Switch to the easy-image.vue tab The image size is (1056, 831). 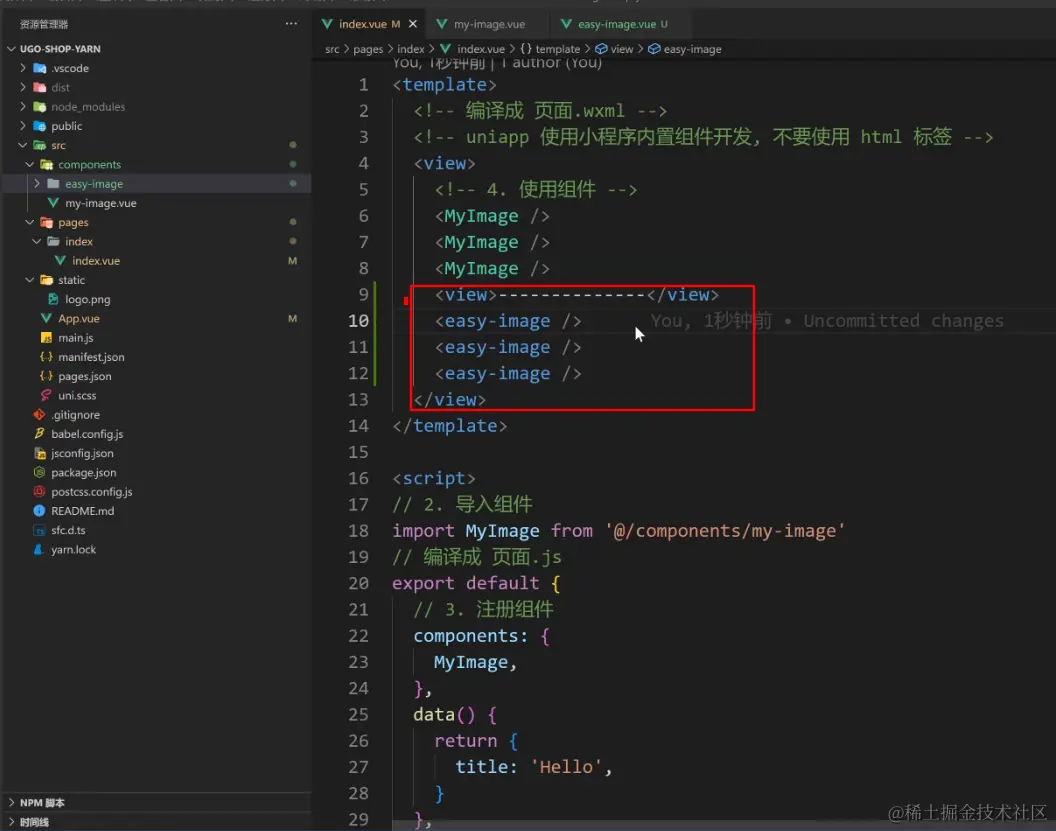[617, 24]
